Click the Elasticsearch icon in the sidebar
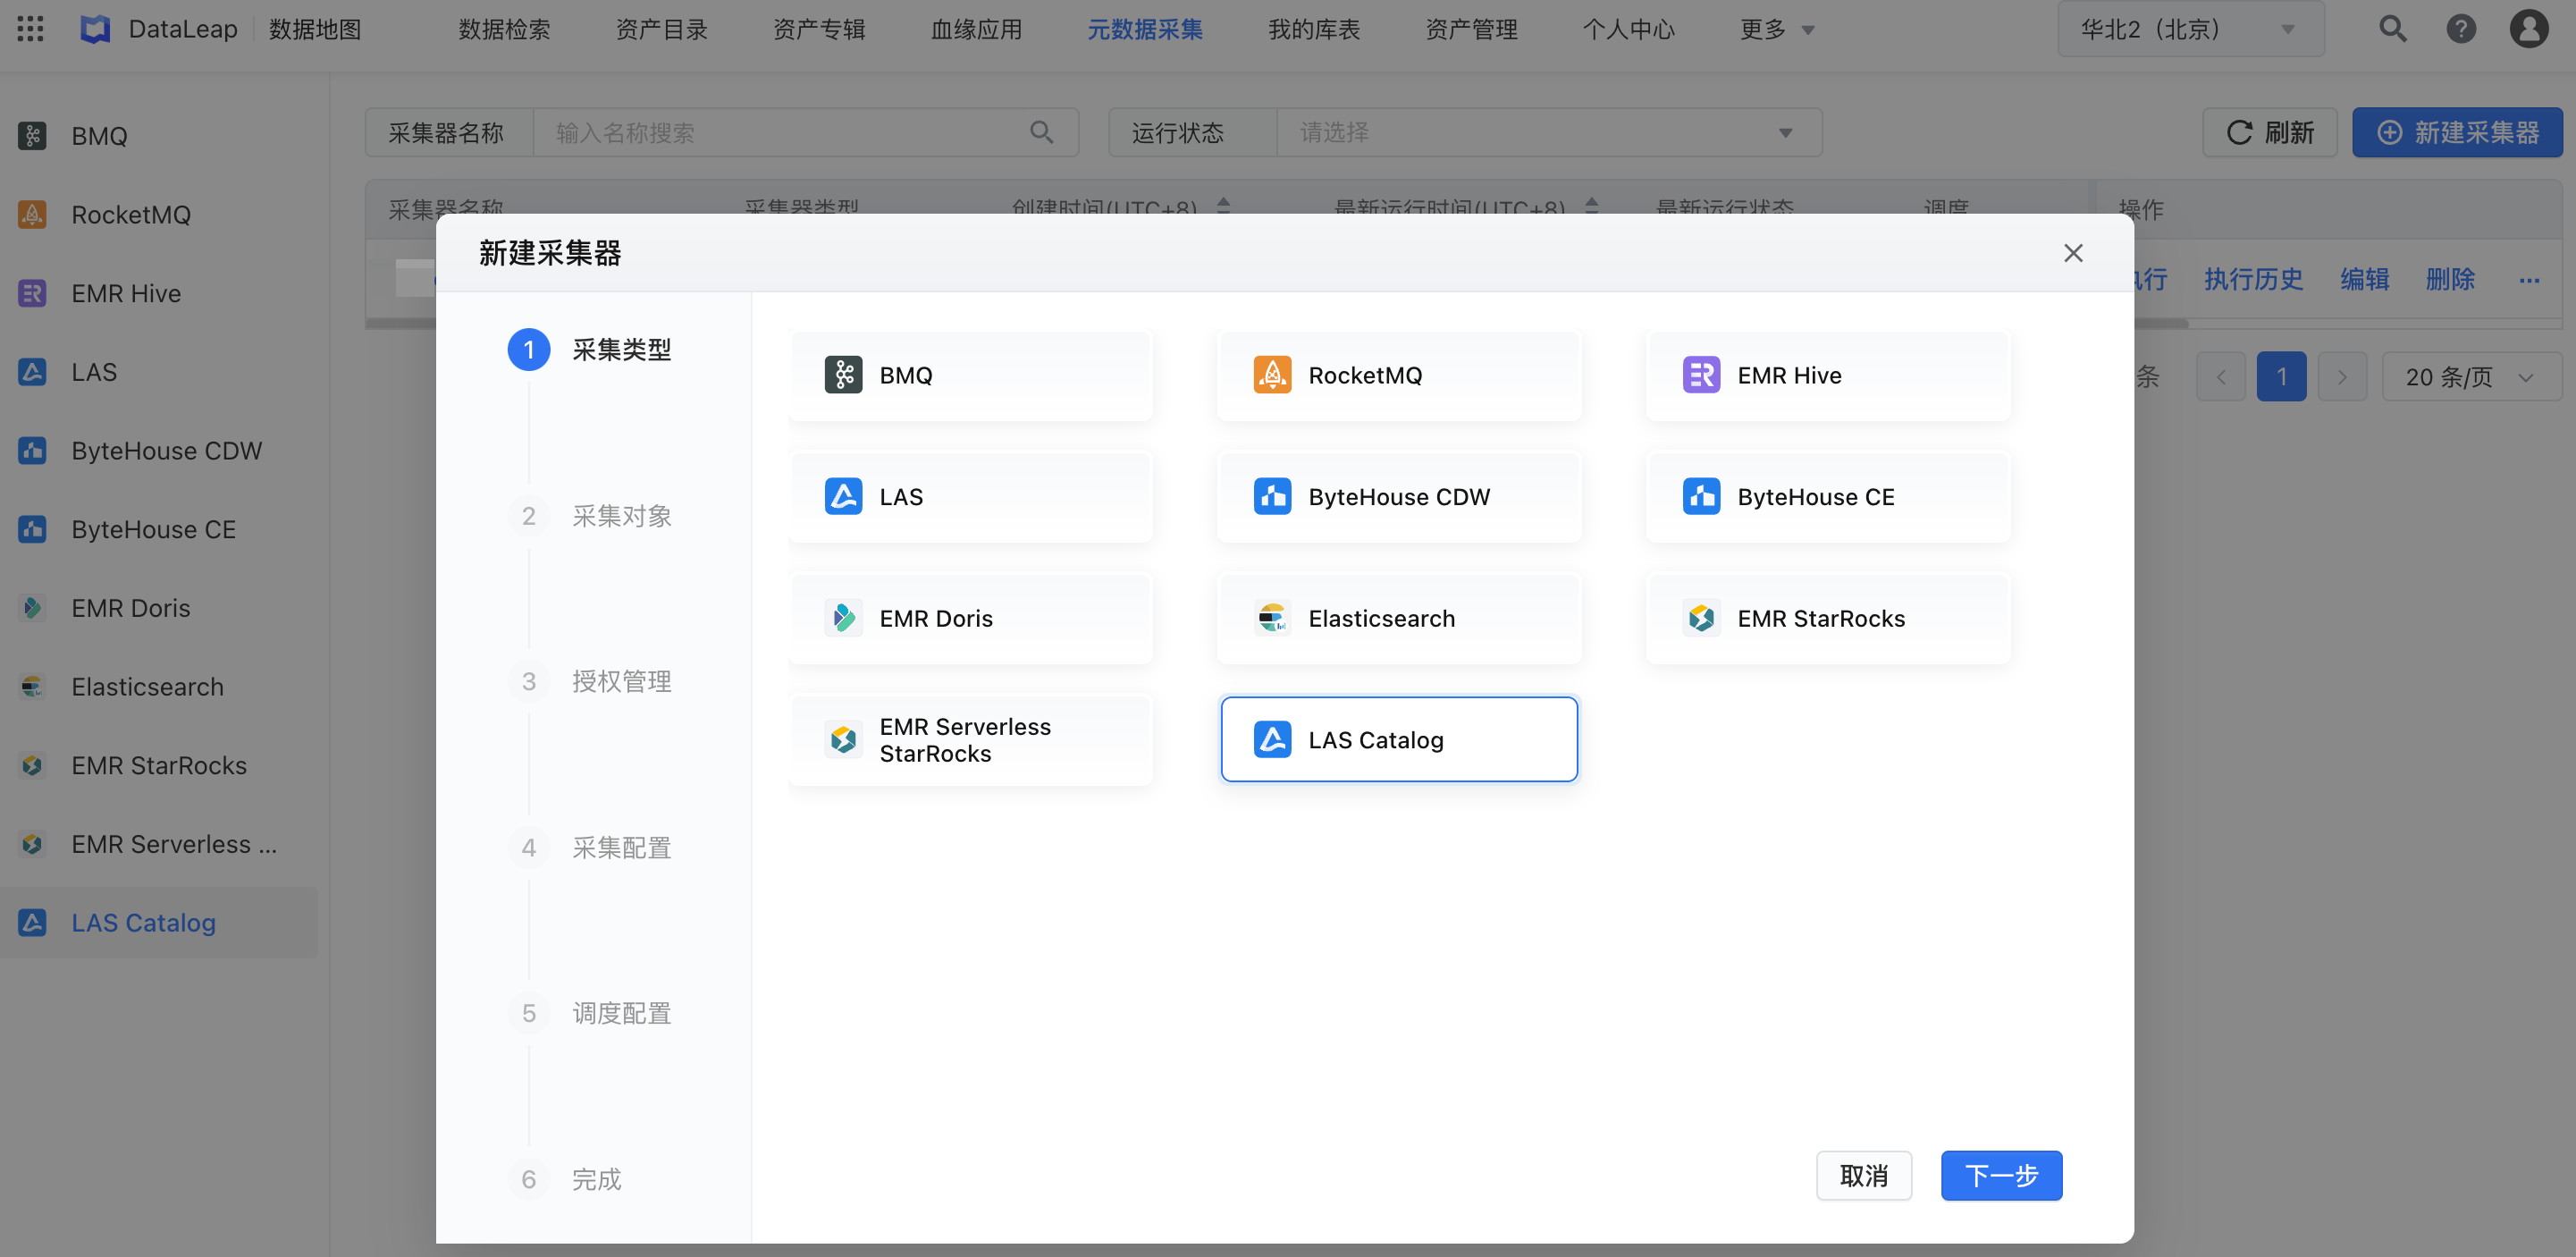 pyautogui.click(x=32, y=686)
